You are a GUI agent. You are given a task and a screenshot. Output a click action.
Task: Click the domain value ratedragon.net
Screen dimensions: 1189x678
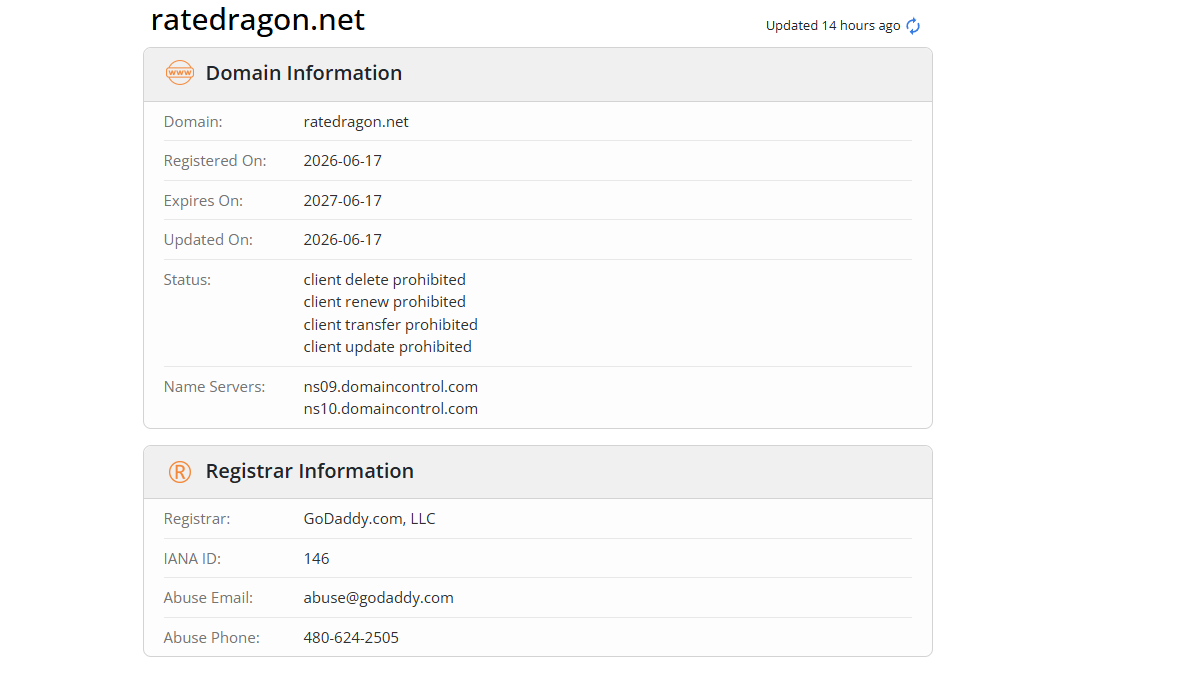[x=356, y=122]
